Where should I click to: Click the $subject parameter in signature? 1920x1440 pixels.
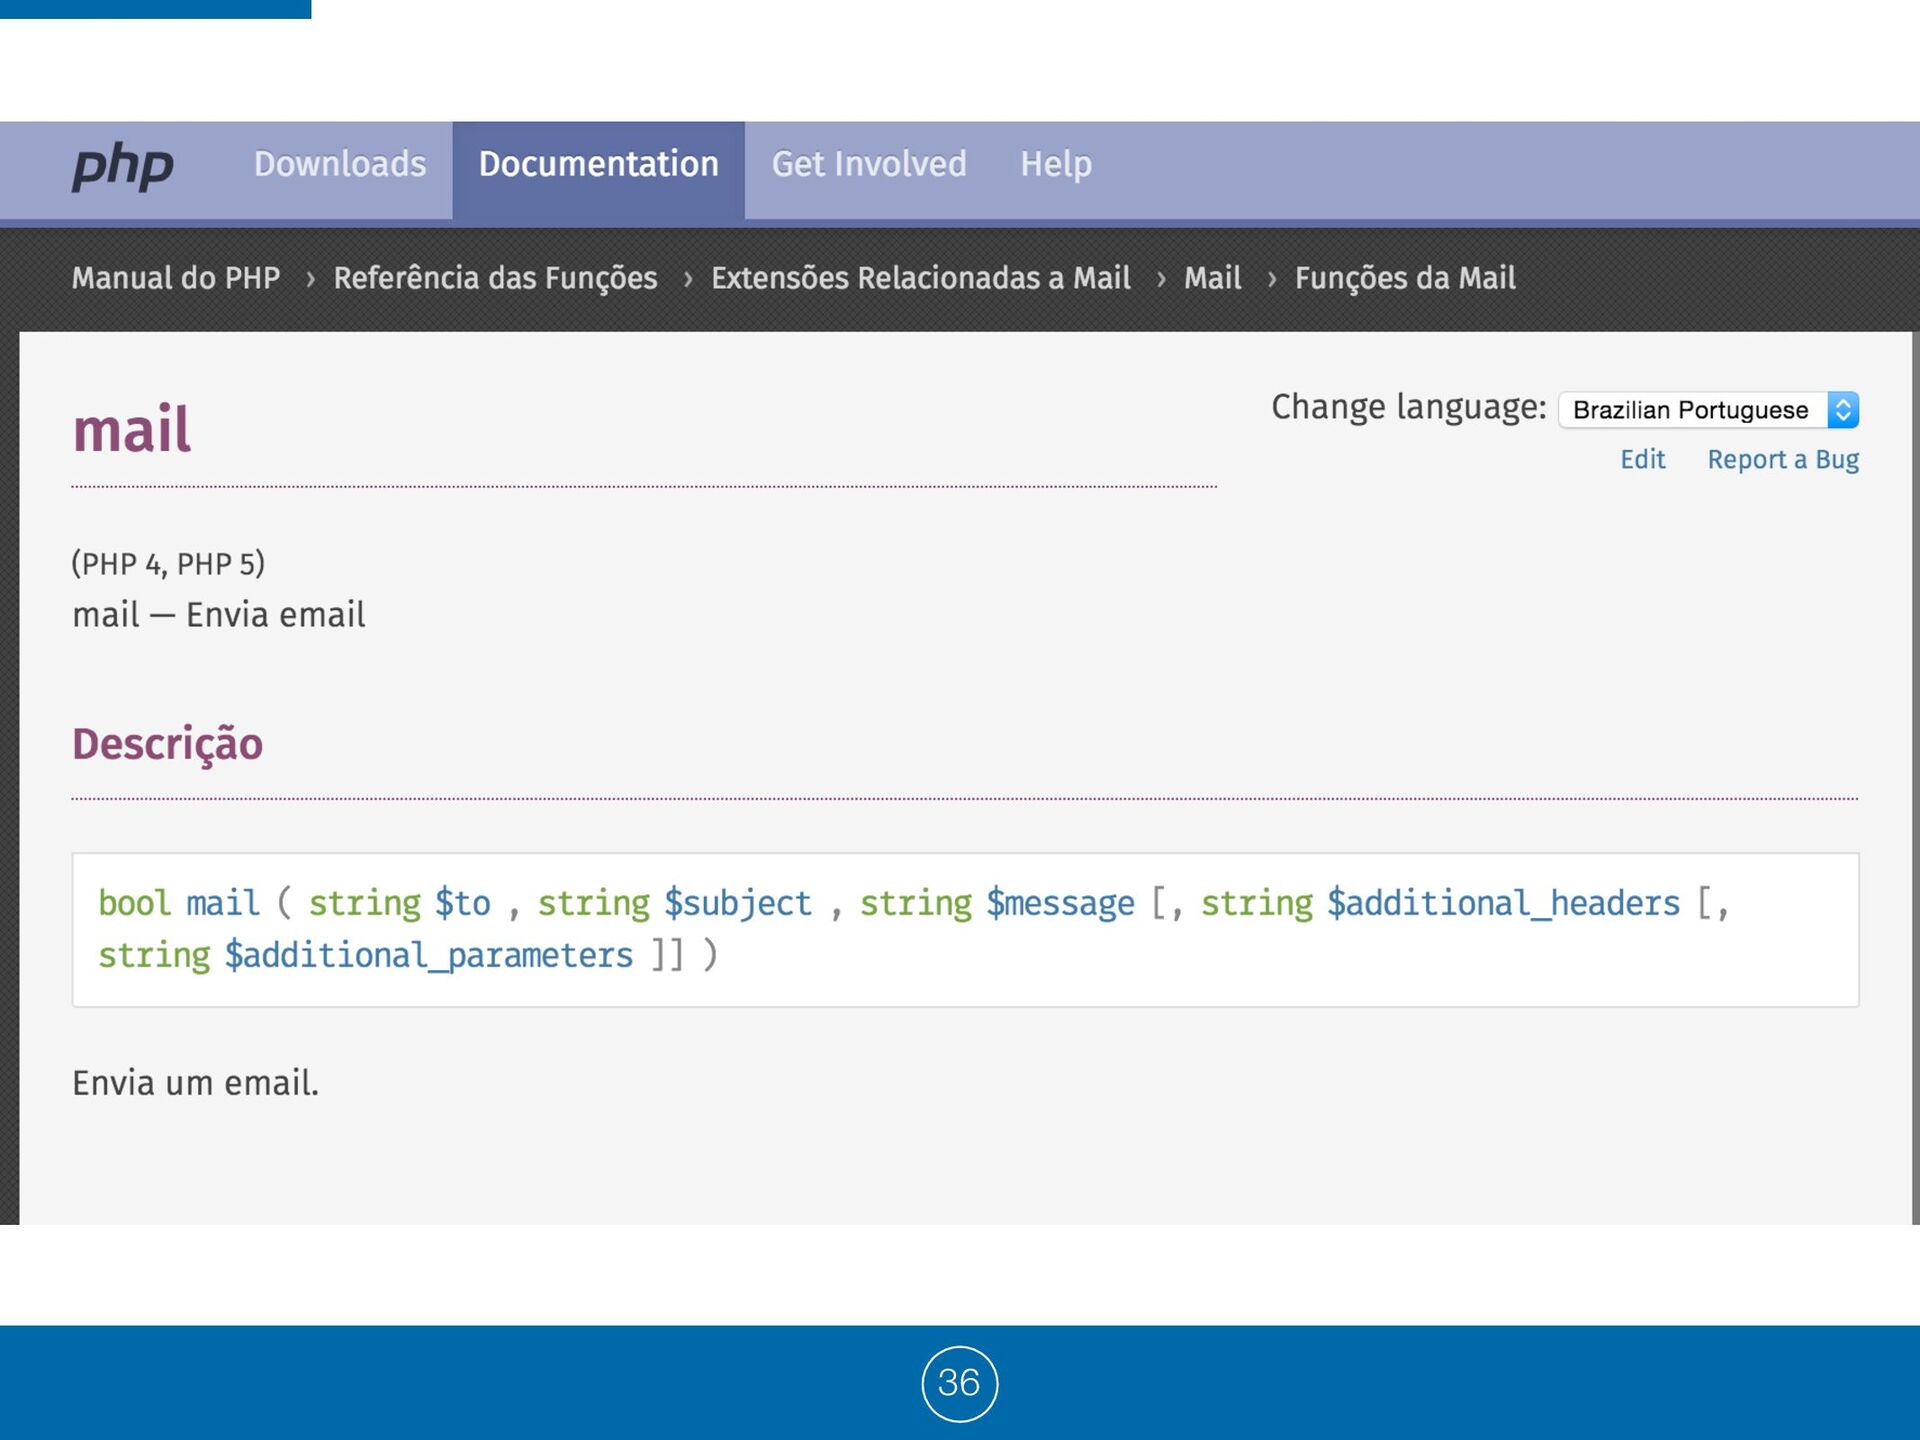pyautogui.click(x=738, y=904)
